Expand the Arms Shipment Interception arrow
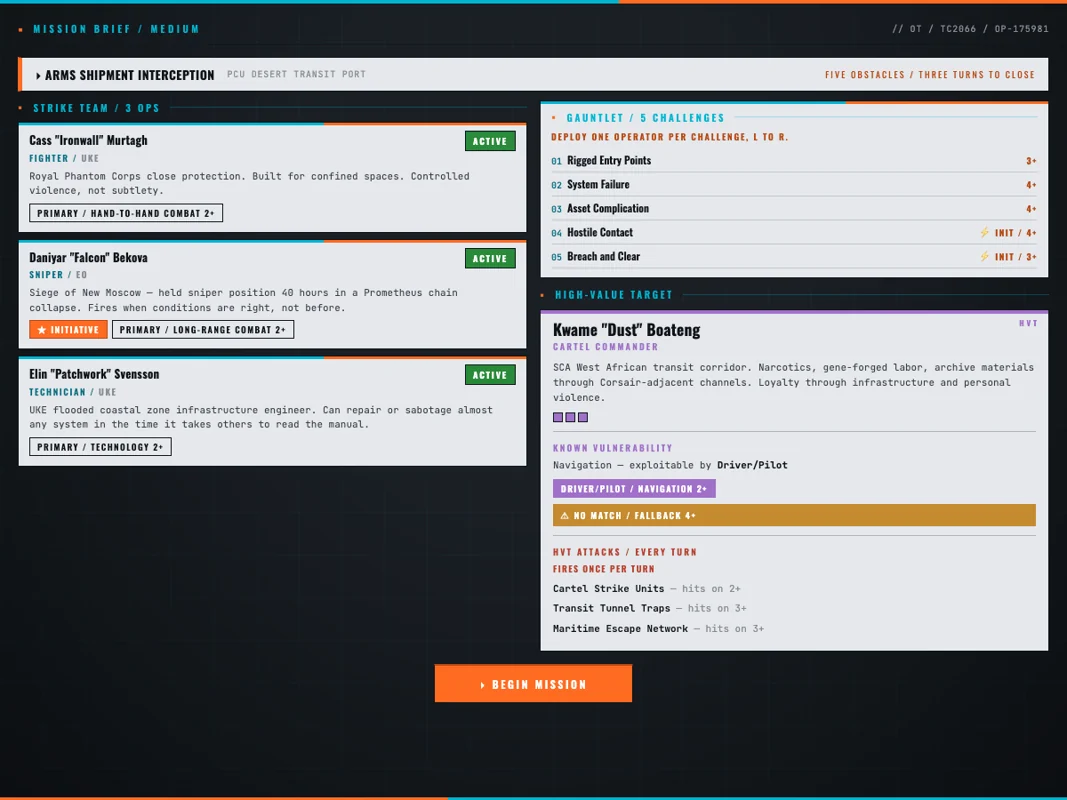The image size is (1067, 800). (x=38, y=76)
